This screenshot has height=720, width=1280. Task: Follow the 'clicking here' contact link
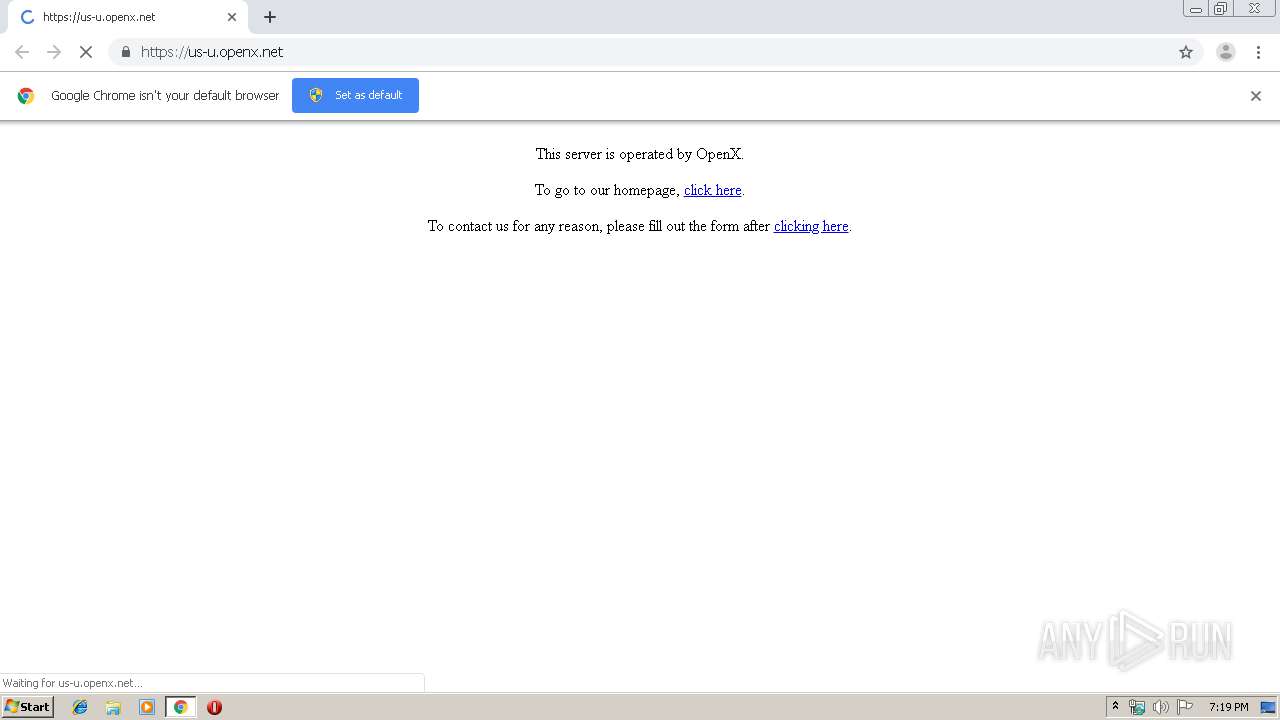(811, 226)
